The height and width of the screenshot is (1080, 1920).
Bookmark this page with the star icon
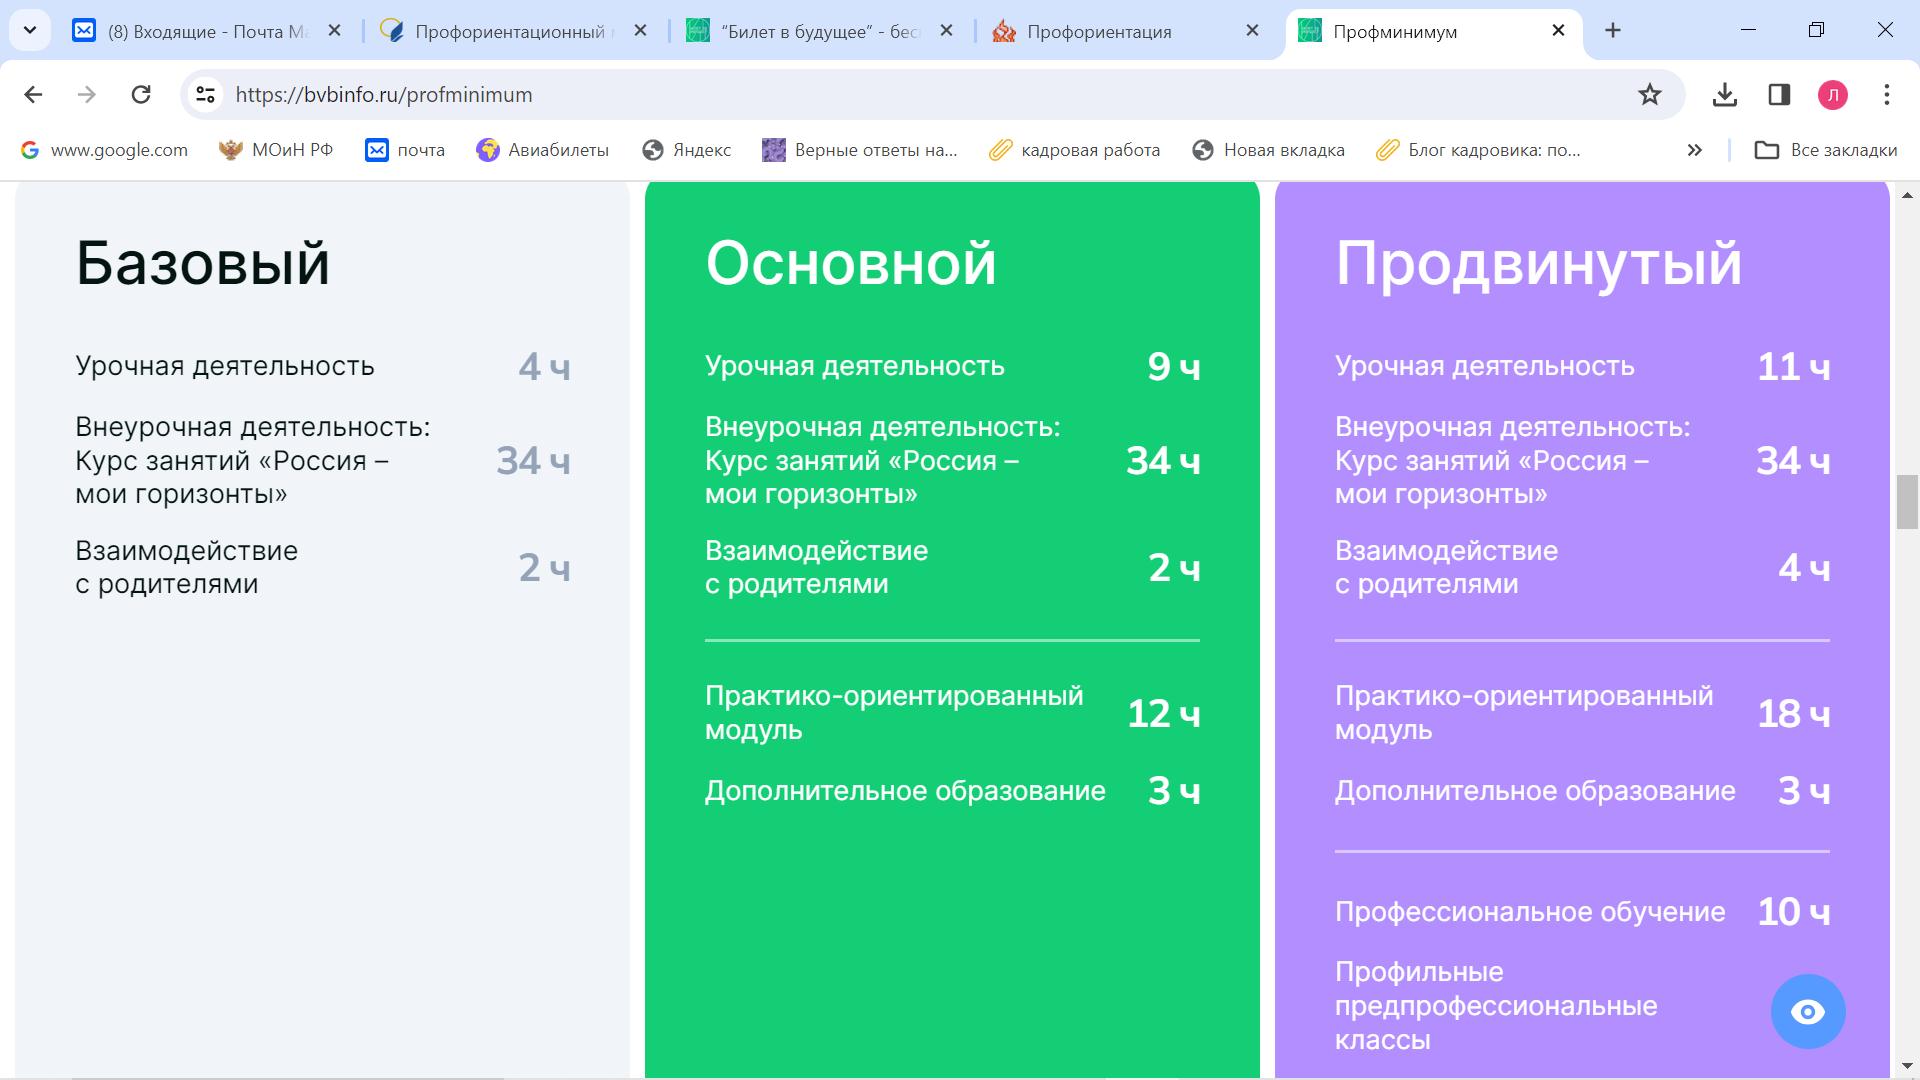[x=1650, y=95]
